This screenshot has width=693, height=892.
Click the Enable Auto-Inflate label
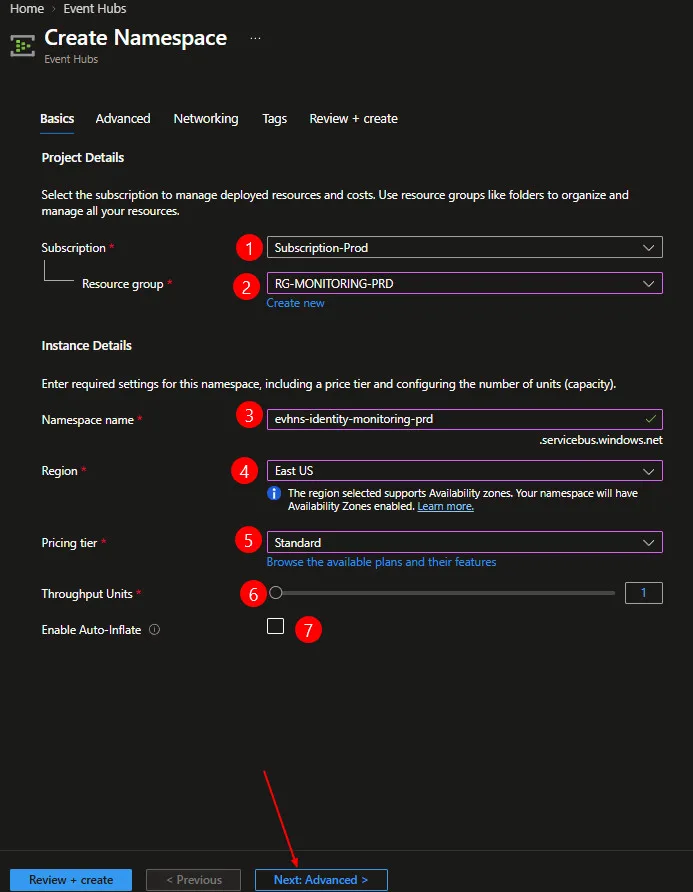click(x=91, y=630)
